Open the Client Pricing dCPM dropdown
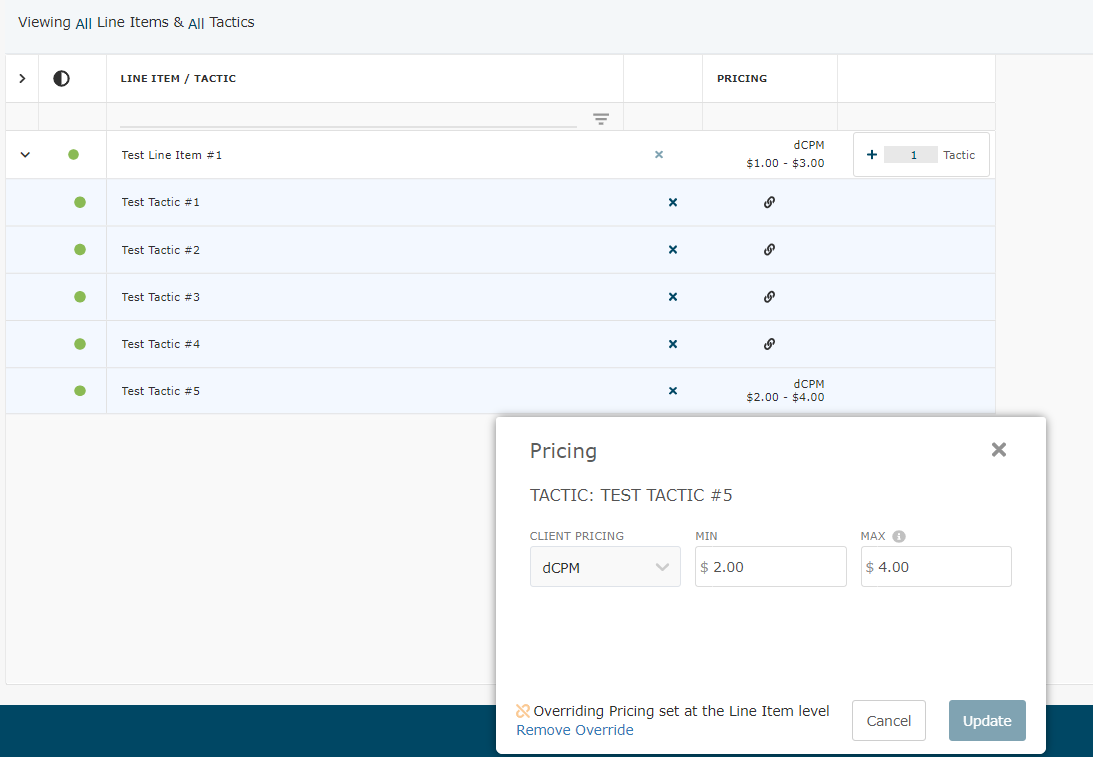1093x757 pixels. pos(605,567)
